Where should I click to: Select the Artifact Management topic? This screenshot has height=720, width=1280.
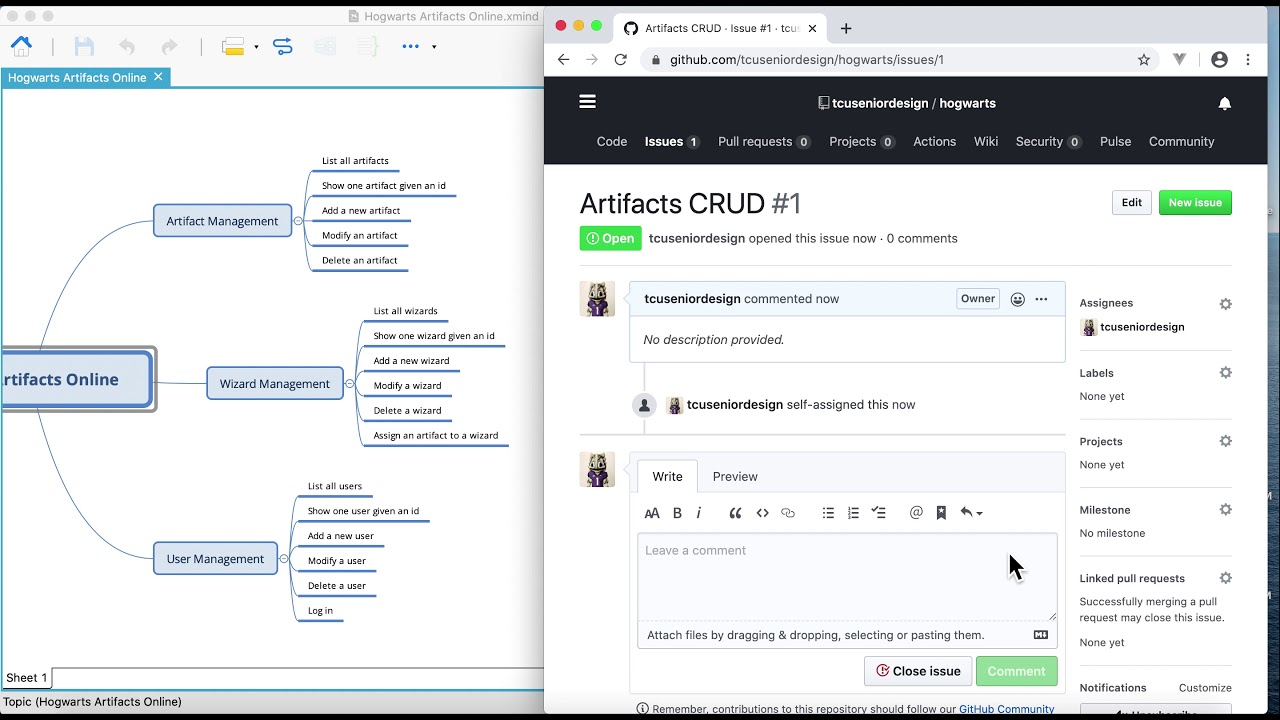222,221
